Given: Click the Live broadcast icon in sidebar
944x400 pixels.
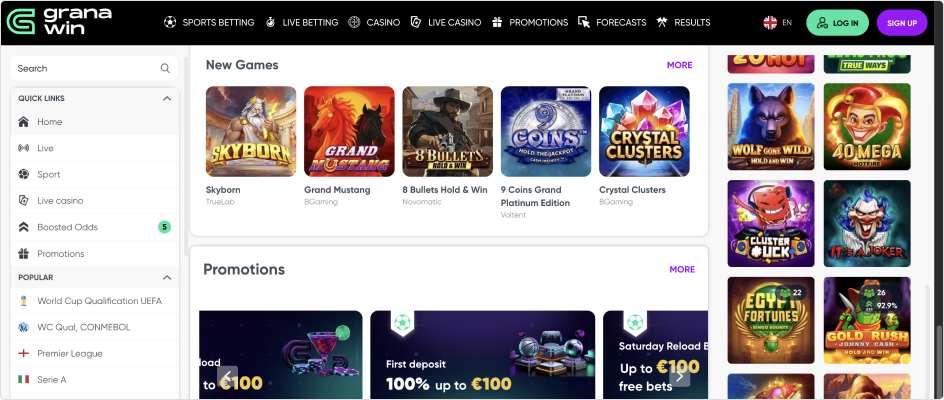Looking at the screenshot, I should [x=24, y=148].
